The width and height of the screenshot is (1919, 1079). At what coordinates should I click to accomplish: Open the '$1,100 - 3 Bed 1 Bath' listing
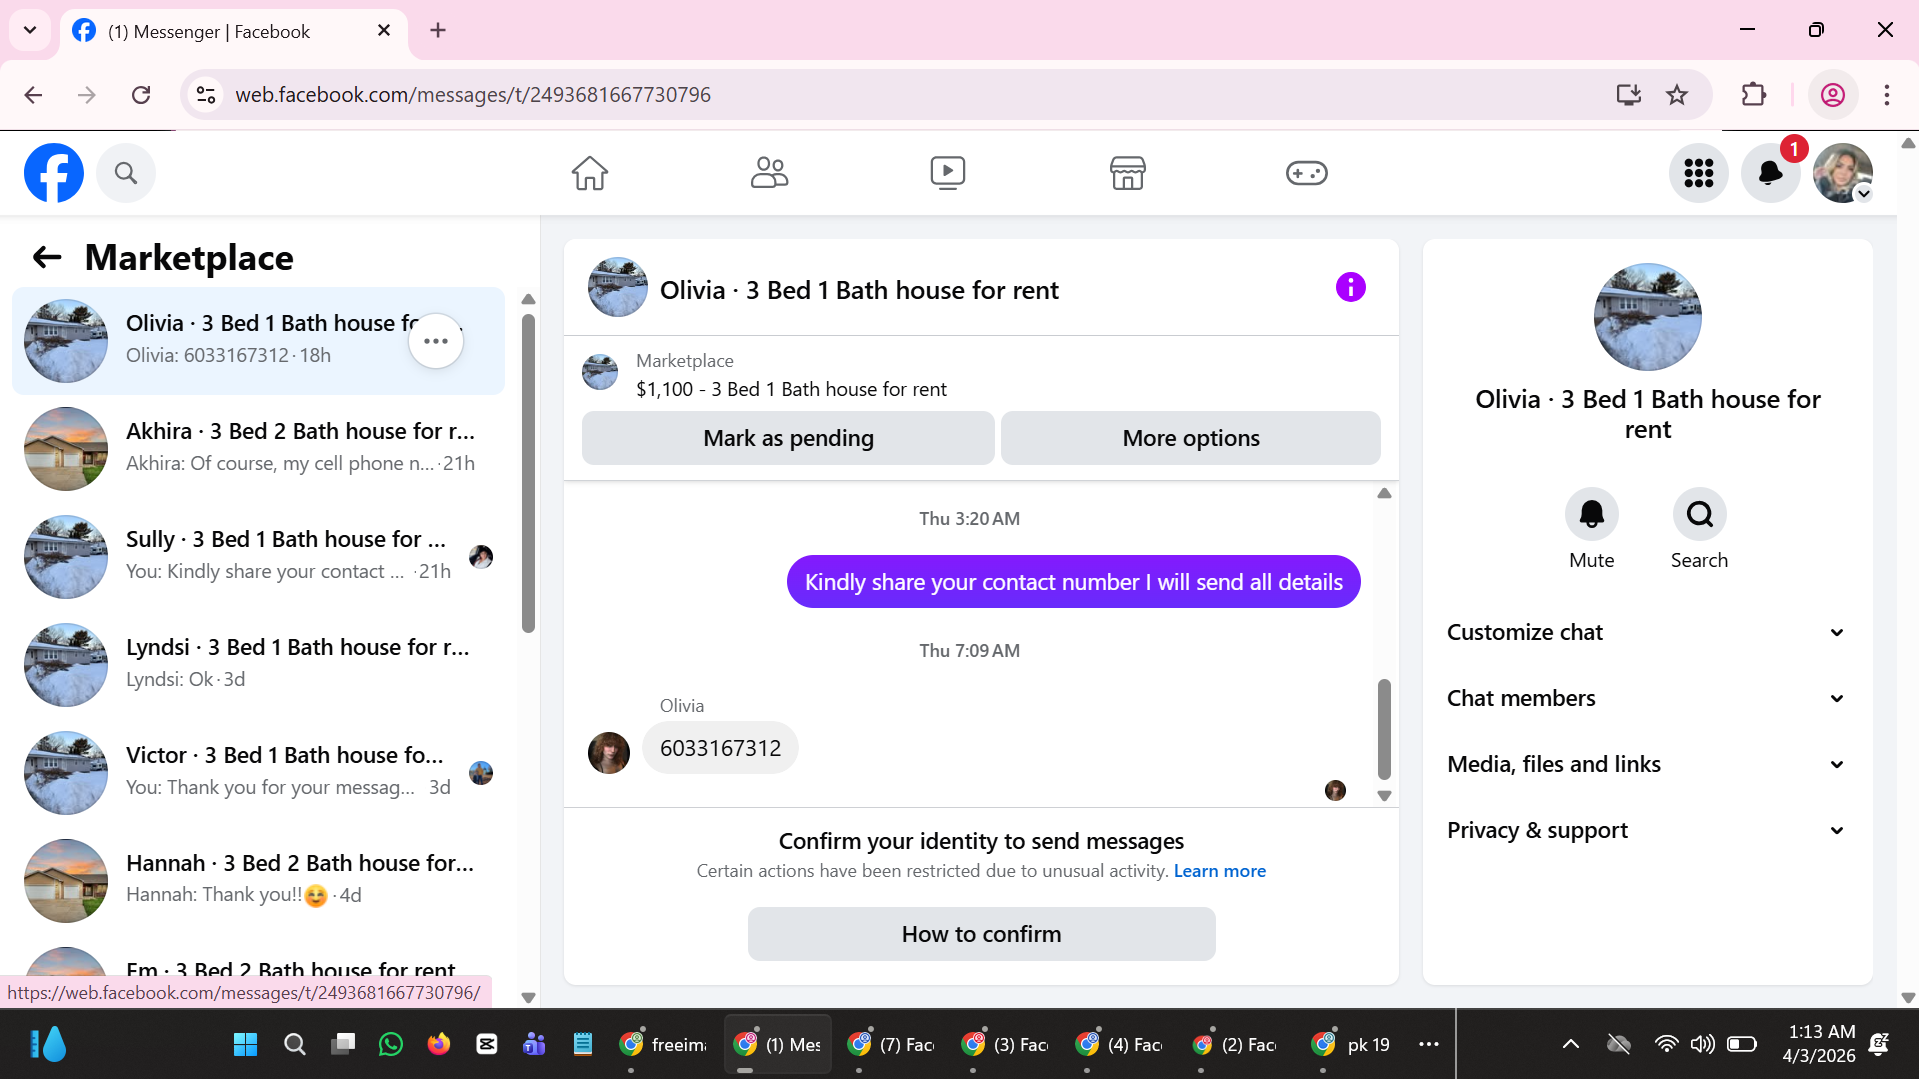791,389
